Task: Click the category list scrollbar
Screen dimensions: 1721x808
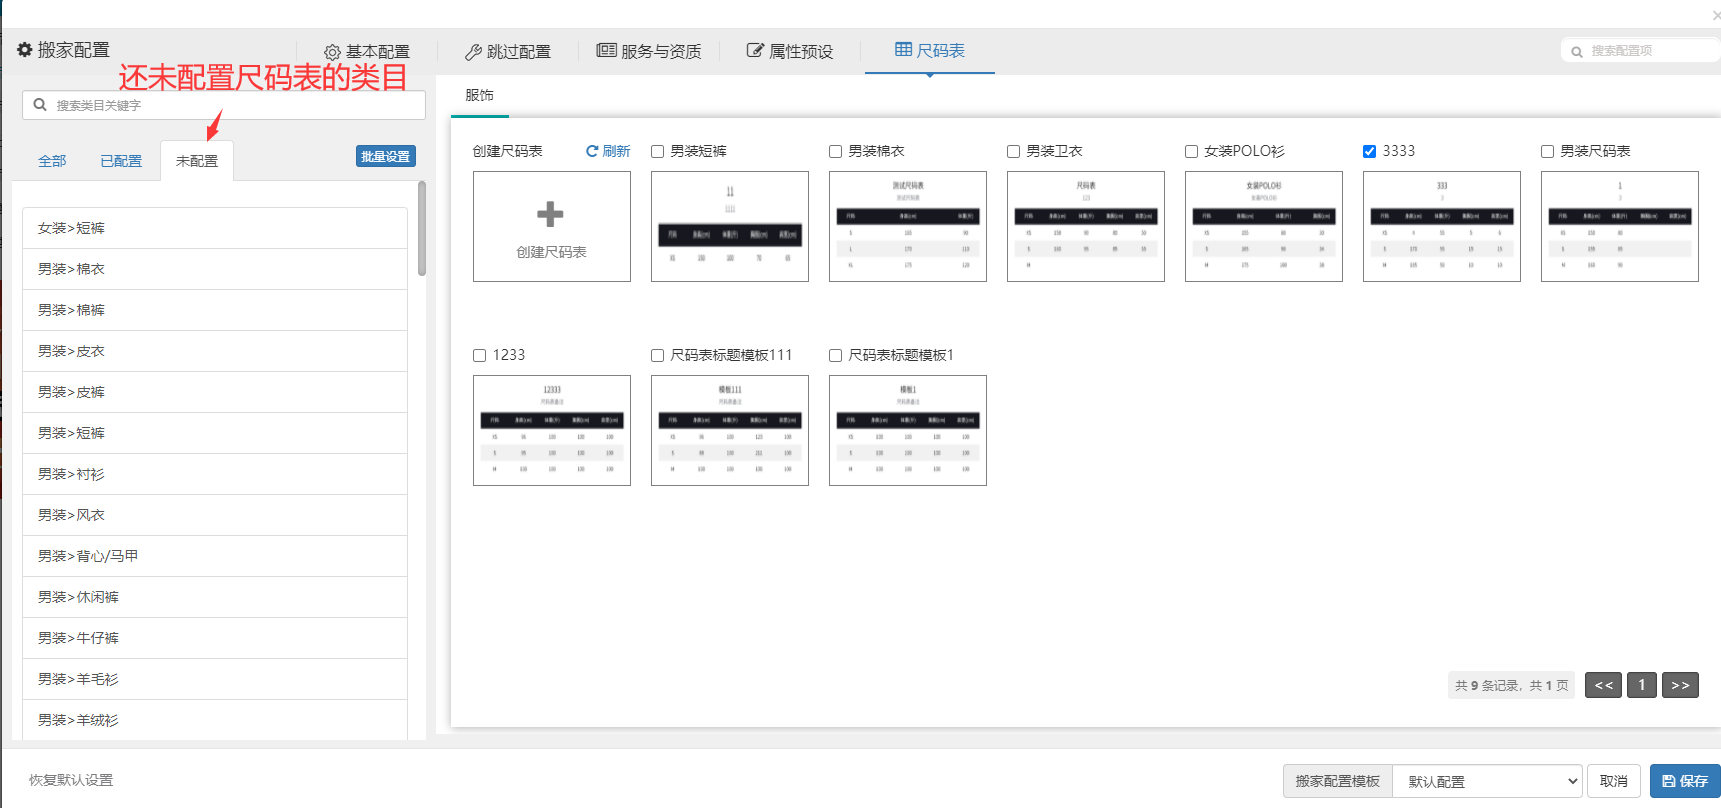Action: pos(422,228)
